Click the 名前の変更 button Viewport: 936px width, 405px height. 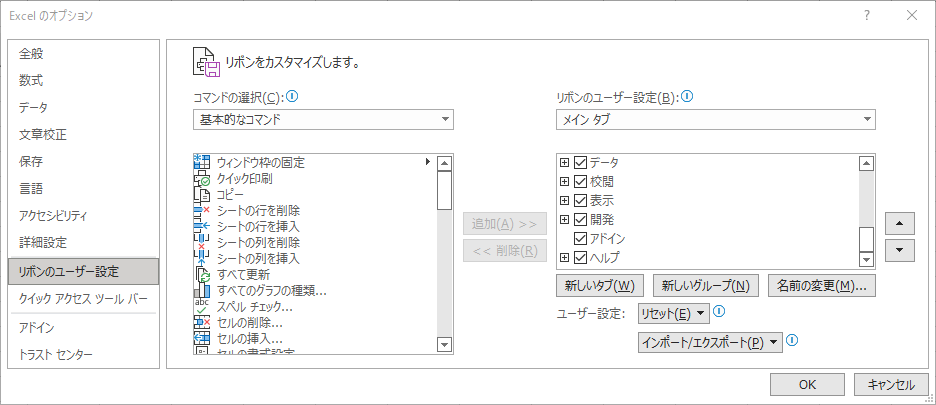tap(822, 286)
